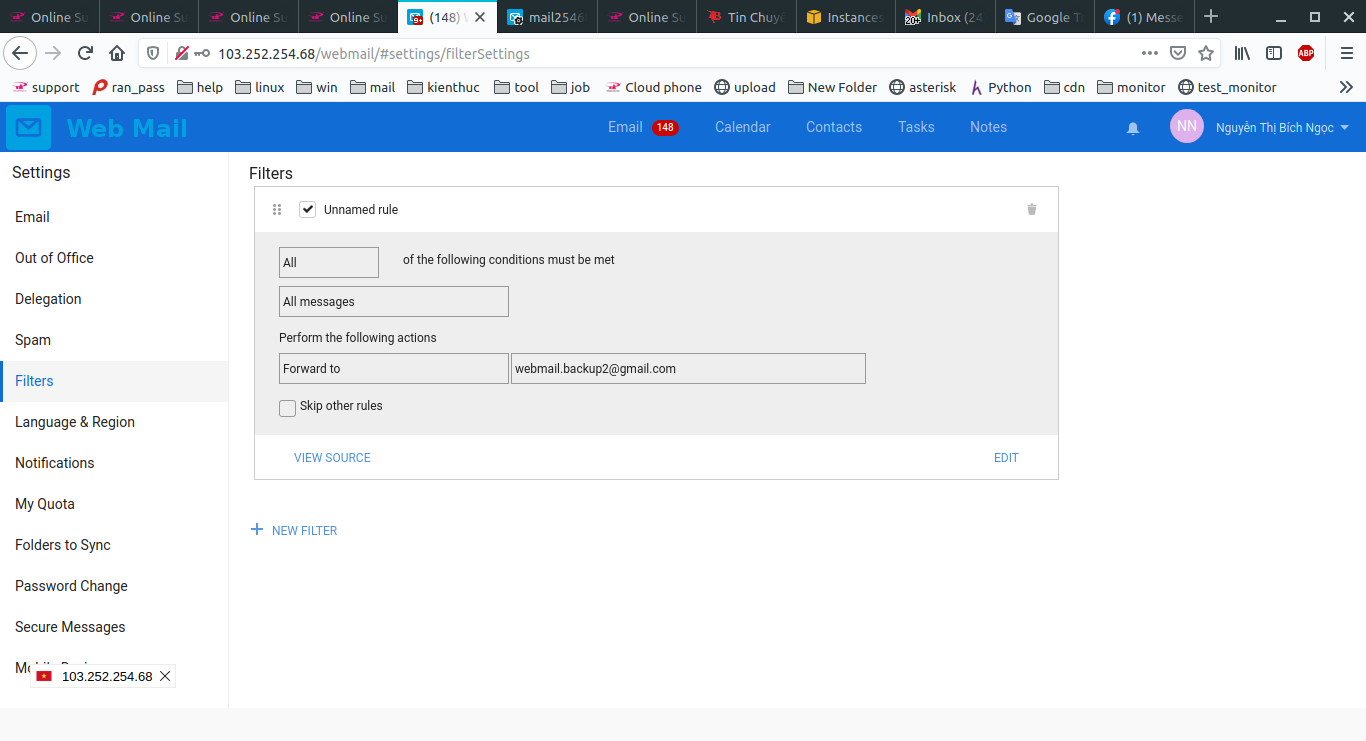Toggle sidebar view icon
The height and width of the screenshot is (741, 1366).
pyautogui.click(x=1274, y=53)
